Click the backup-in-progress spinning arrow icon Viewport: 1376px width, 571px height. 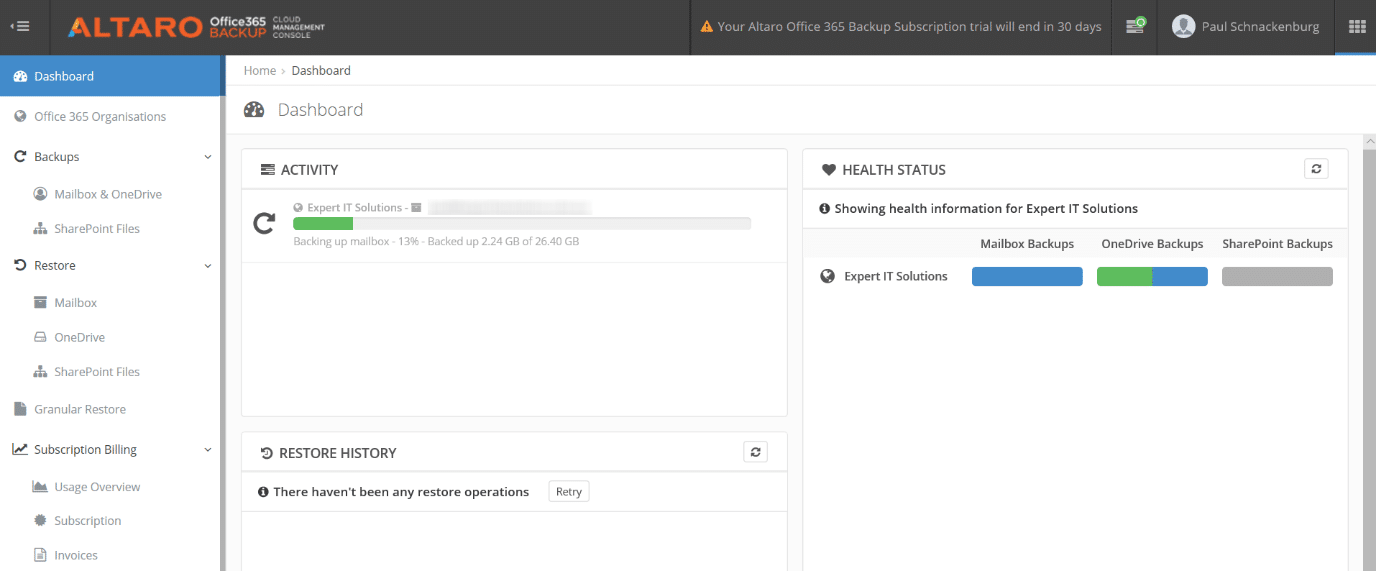[264, 224]
